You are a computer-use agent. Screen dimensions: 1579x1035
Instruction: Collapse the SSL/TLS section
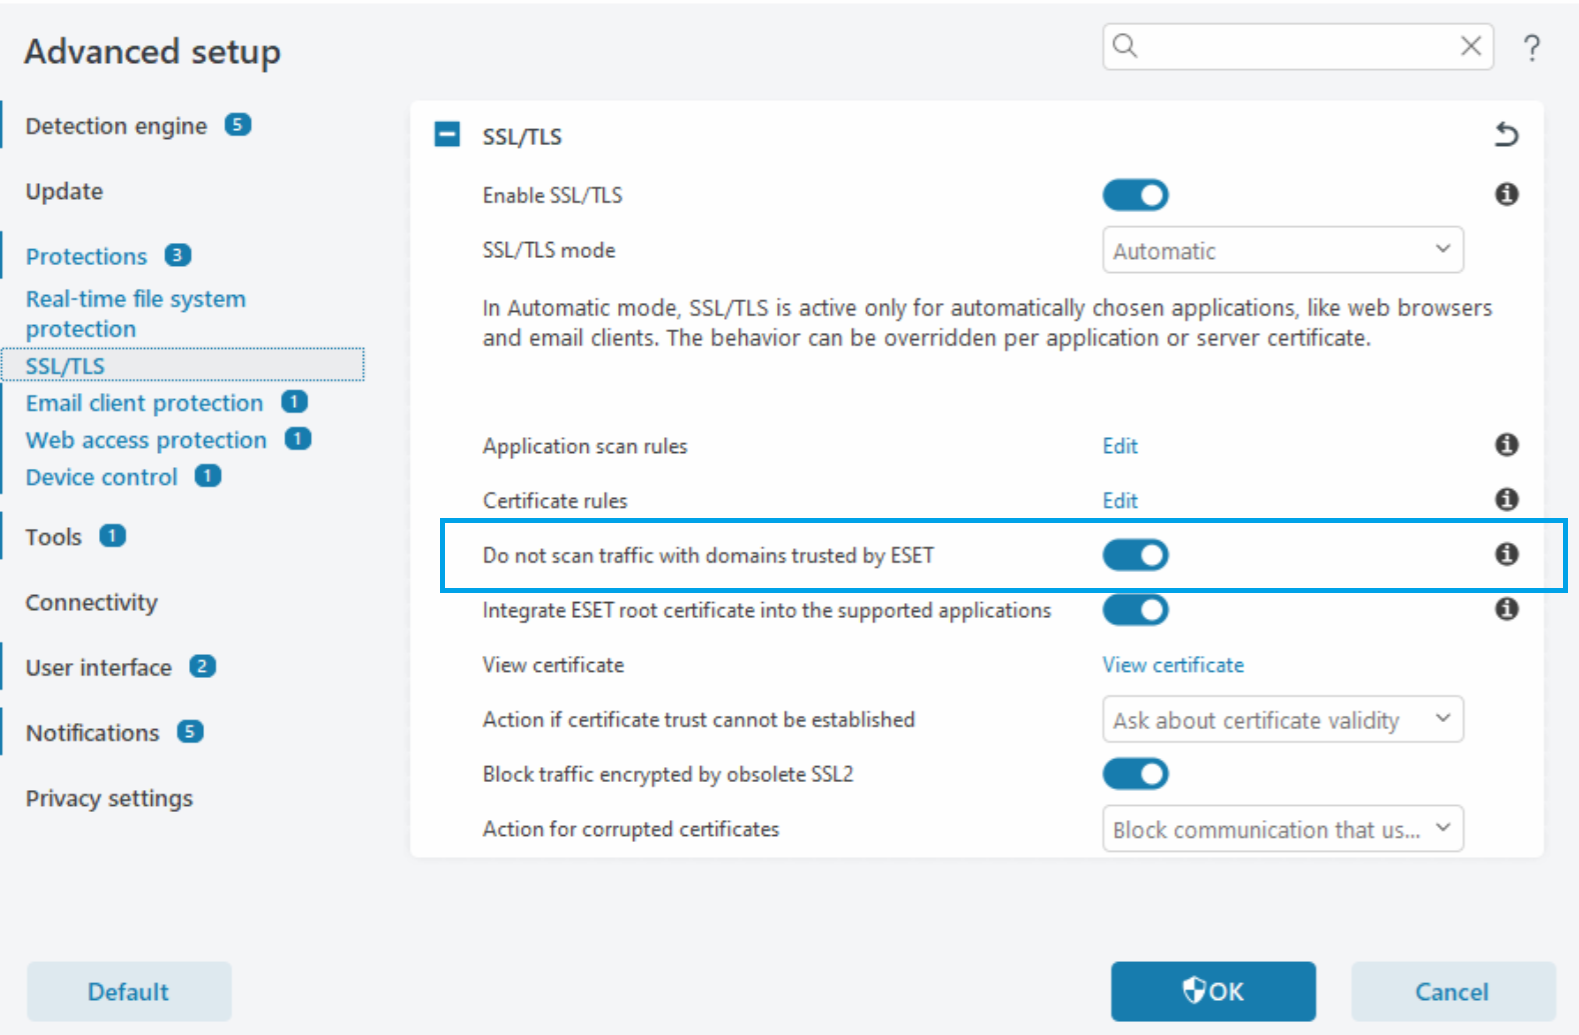447,135
